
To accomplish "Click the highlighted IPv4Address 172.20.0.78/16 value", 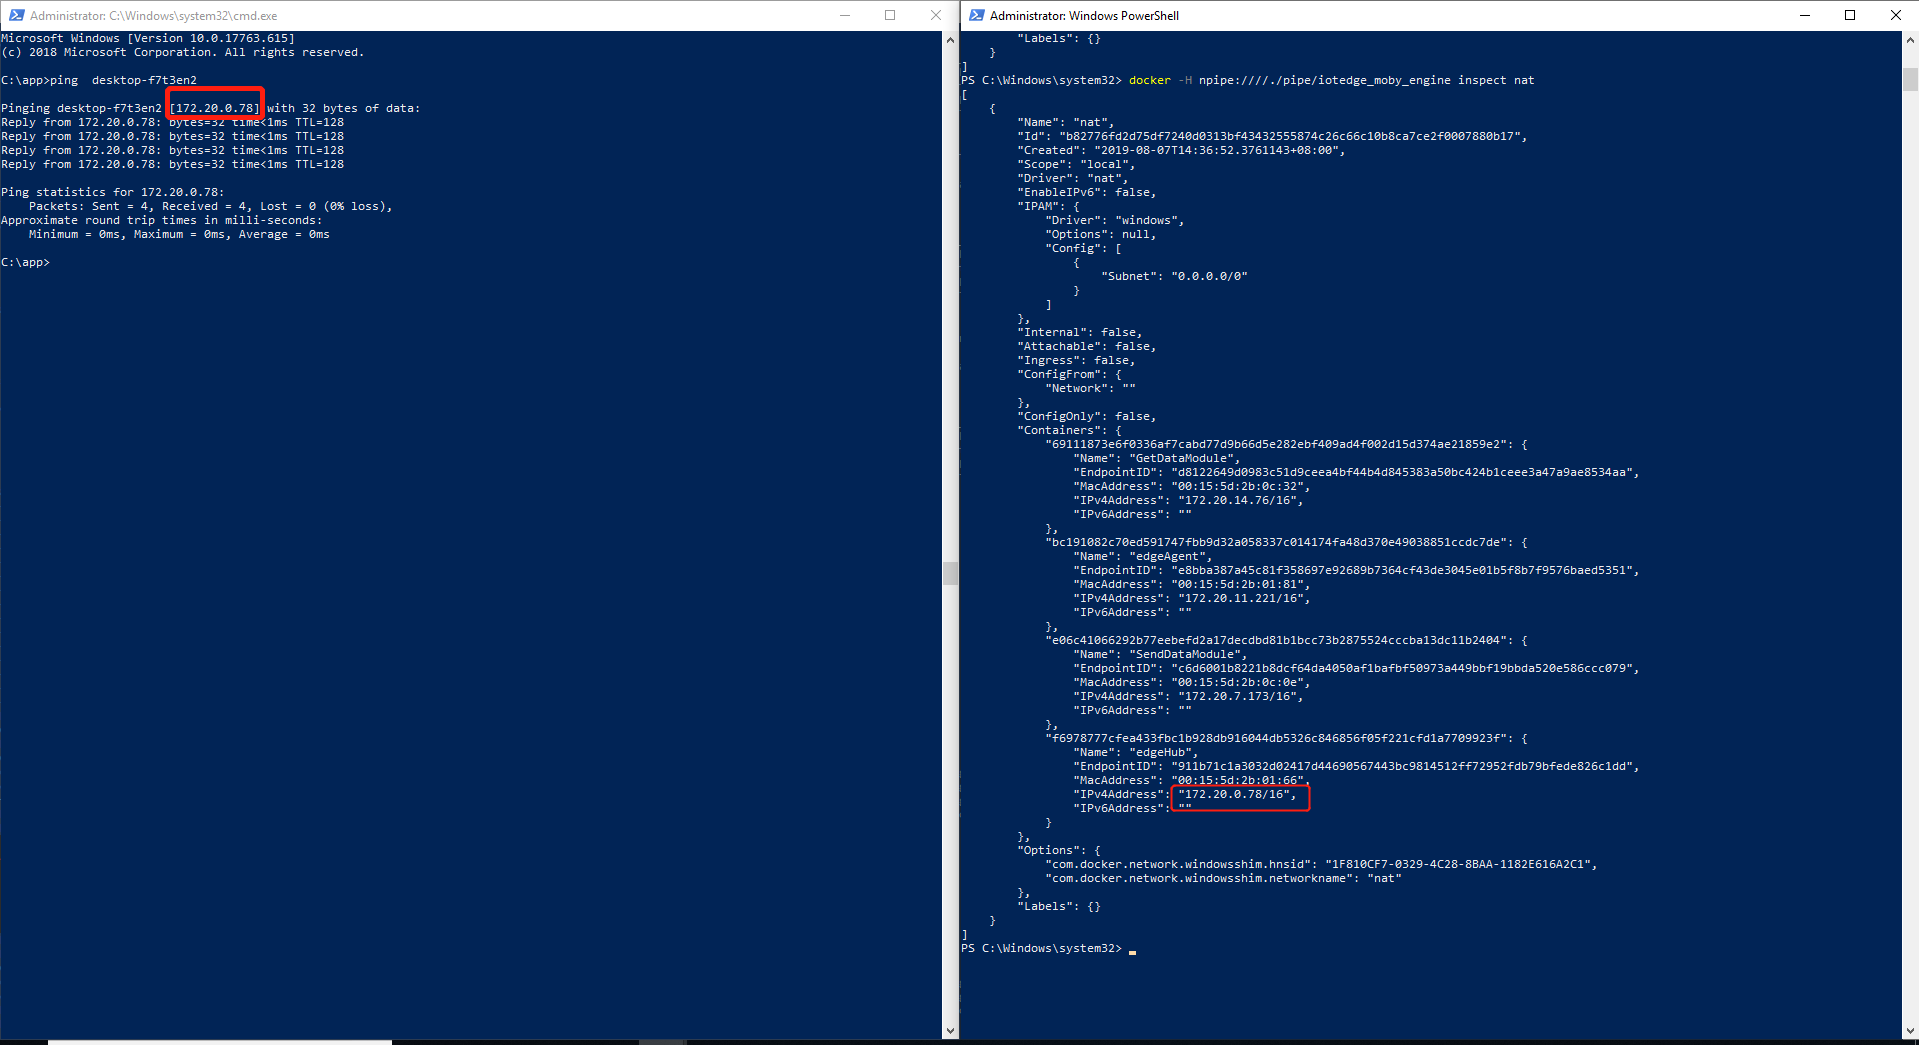I will tap(1240, 794).
